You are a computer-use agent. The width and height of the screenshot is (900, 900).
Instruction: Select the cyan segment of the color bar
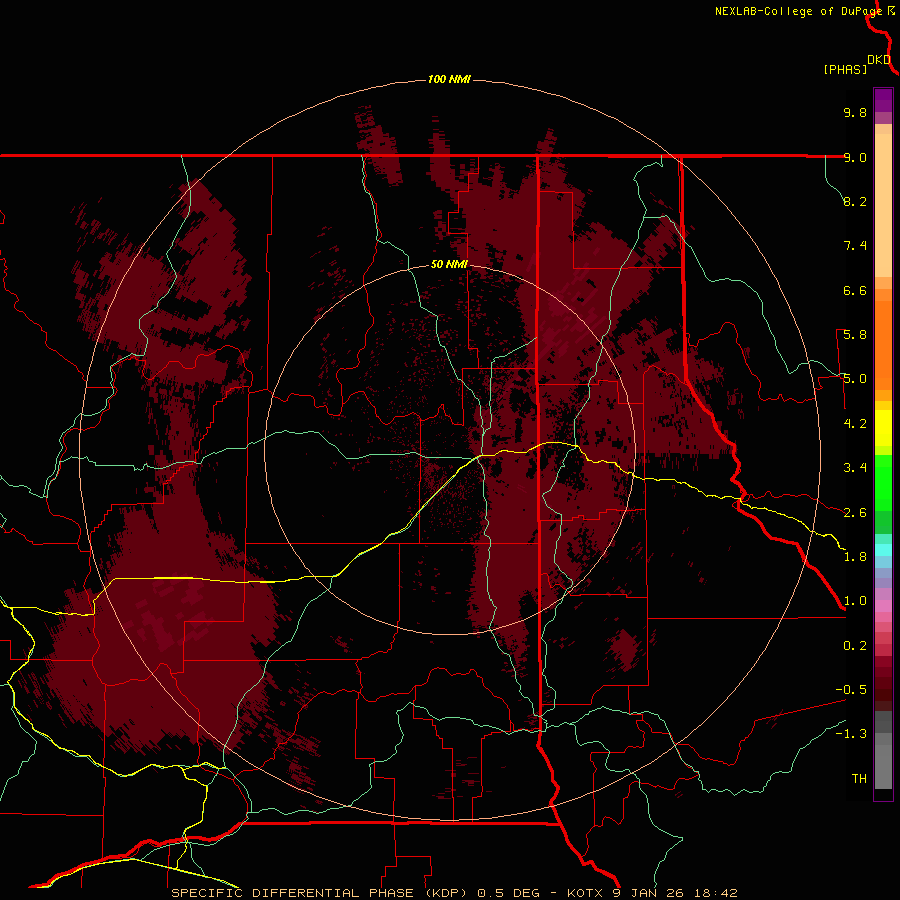click(x=883, y=550)
